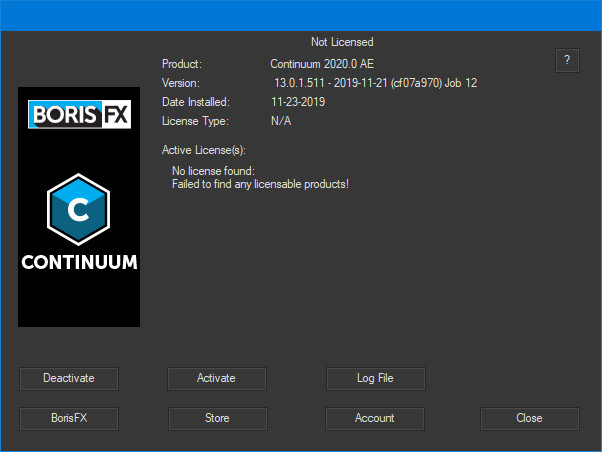Click the Boris FX logo image
Image resolution: width=602 pixels, height=452 pixels.
[x=79, y=114]
